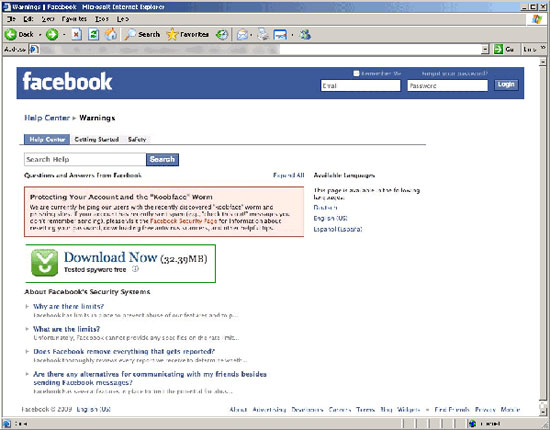Open the Help menu
Screen dimensions: 550x430
point(123,19)
